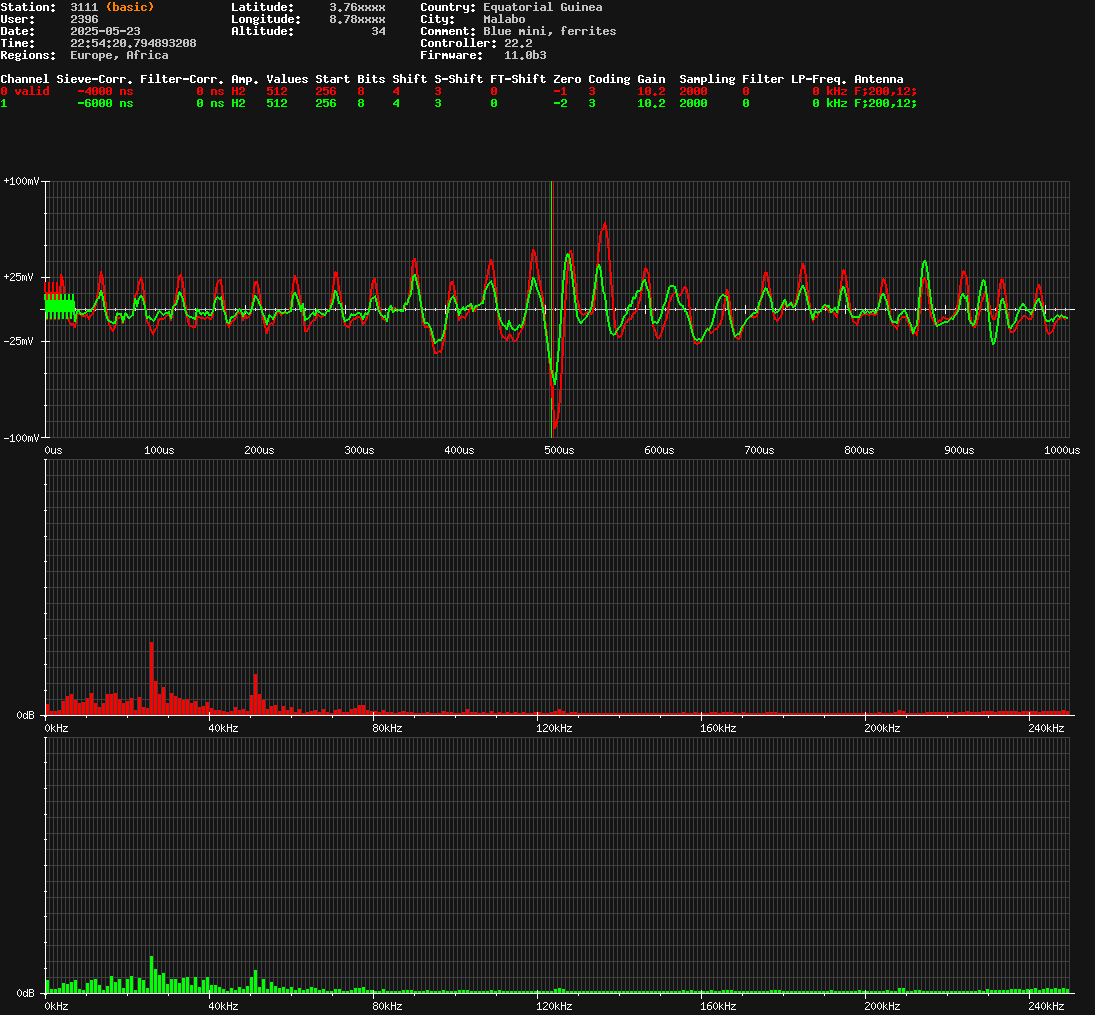Click the station number 3111

pos(84,7)
